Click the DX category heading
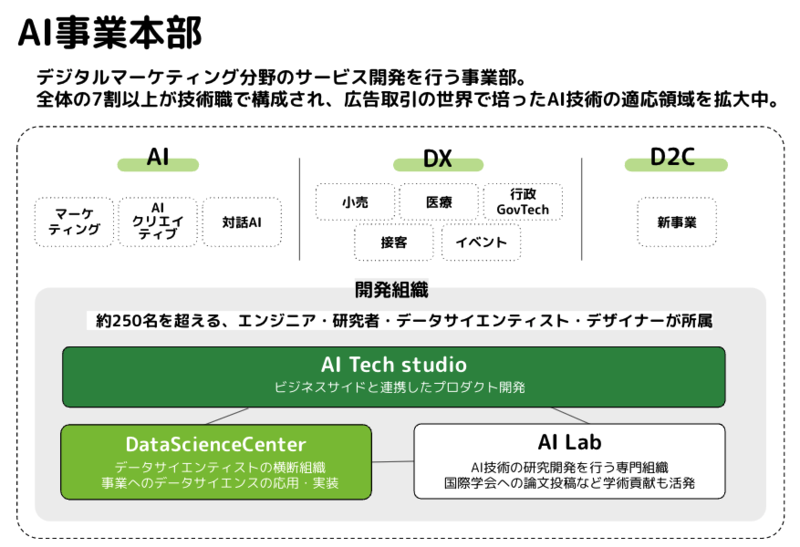 tap(438, 159)
